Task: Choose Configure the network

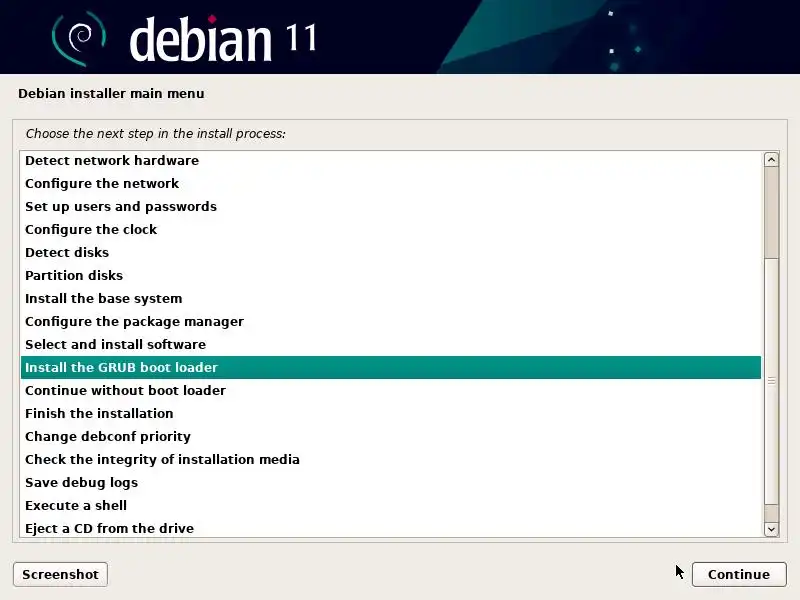Action: (x=391, y=184)
